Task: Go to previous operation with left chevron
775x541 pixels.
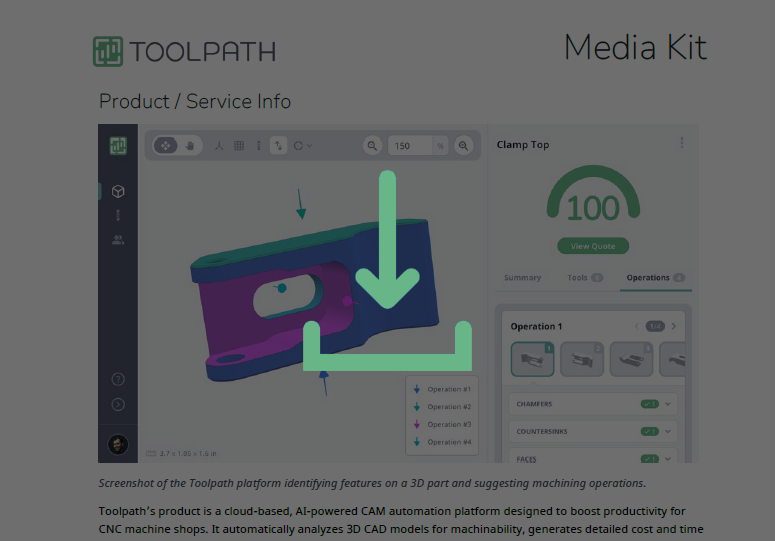Action: [637, 327]
